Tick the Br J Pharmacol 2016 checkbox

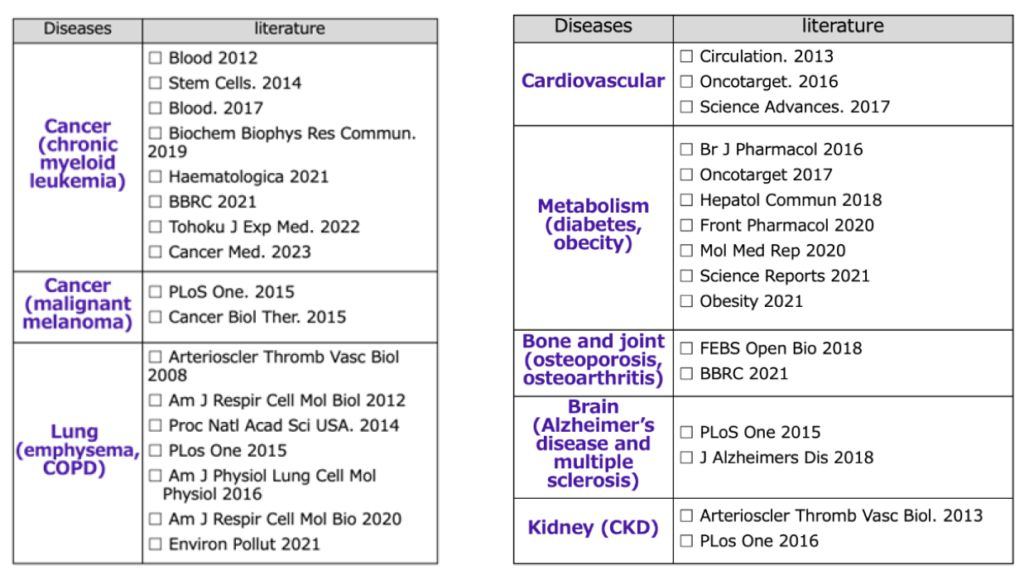(x=686, y=150)
